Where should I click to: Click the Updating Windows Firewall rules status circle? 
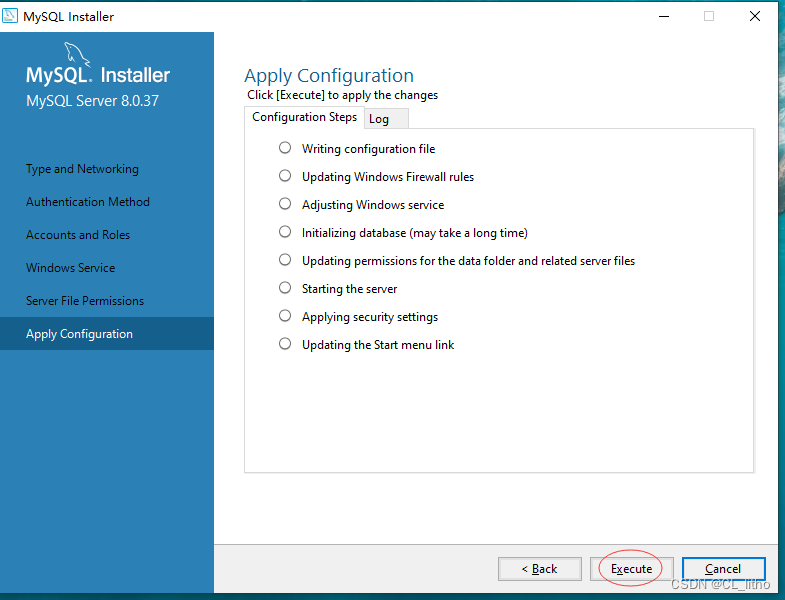pyautogui.click(x=285, y=176)
